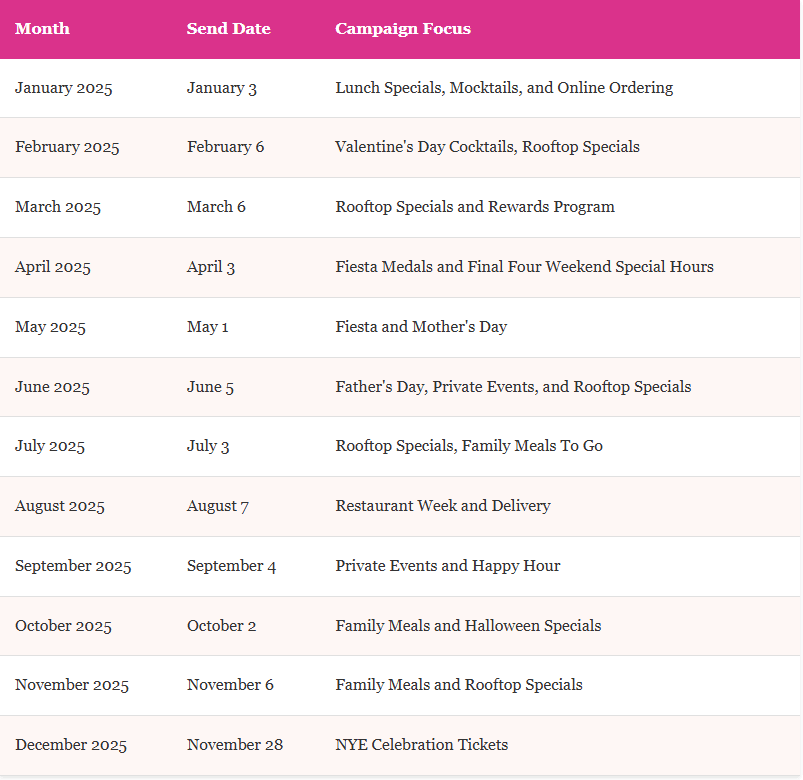Select the July 3 send date
The height and width of the screenshot is (780, 803).
[x=208, y=446]
